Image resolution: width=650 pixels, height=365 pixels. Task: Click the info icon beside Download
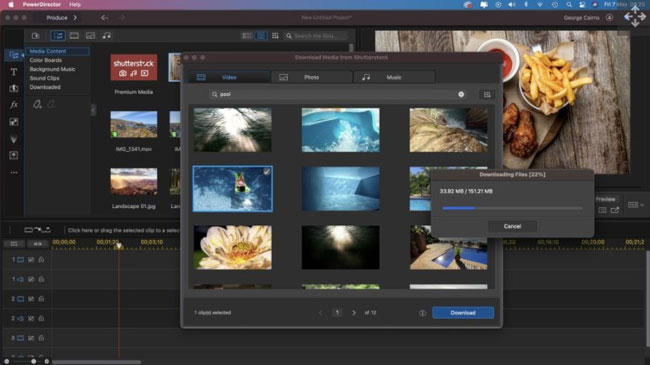(422, 313)
